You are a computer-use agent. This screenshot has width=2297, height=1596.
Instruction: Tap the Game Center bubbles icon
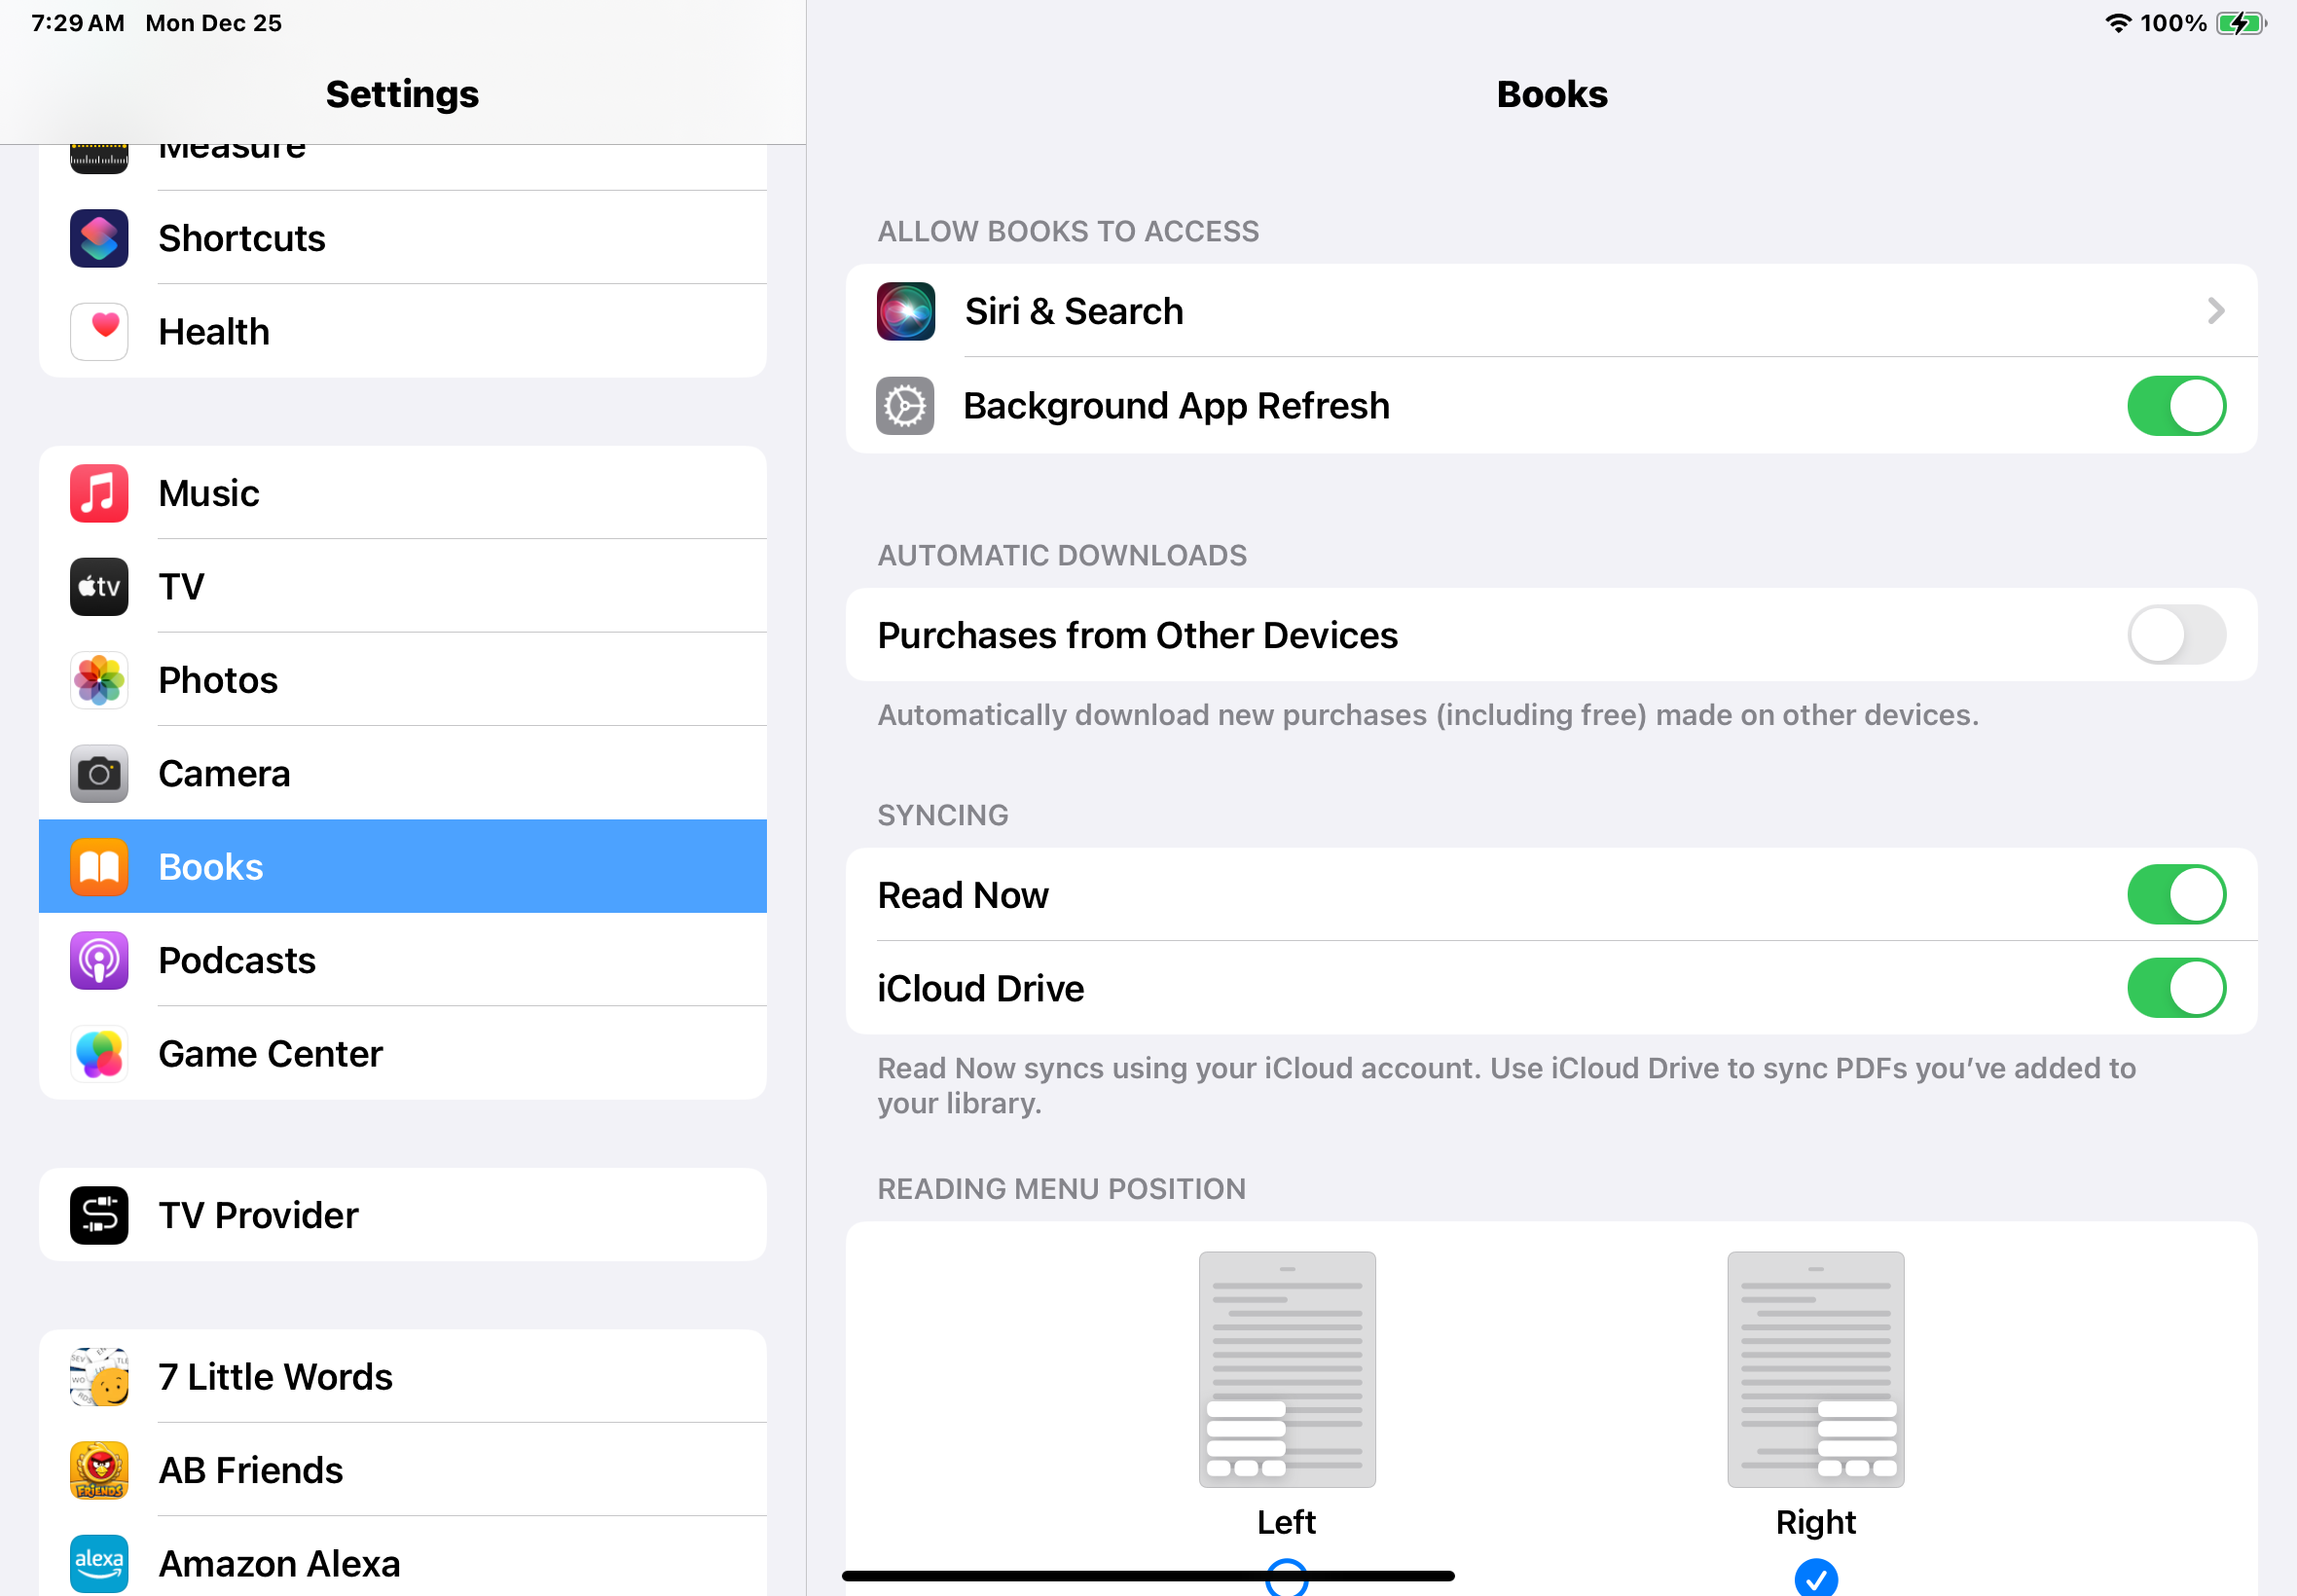(99, 1053)
